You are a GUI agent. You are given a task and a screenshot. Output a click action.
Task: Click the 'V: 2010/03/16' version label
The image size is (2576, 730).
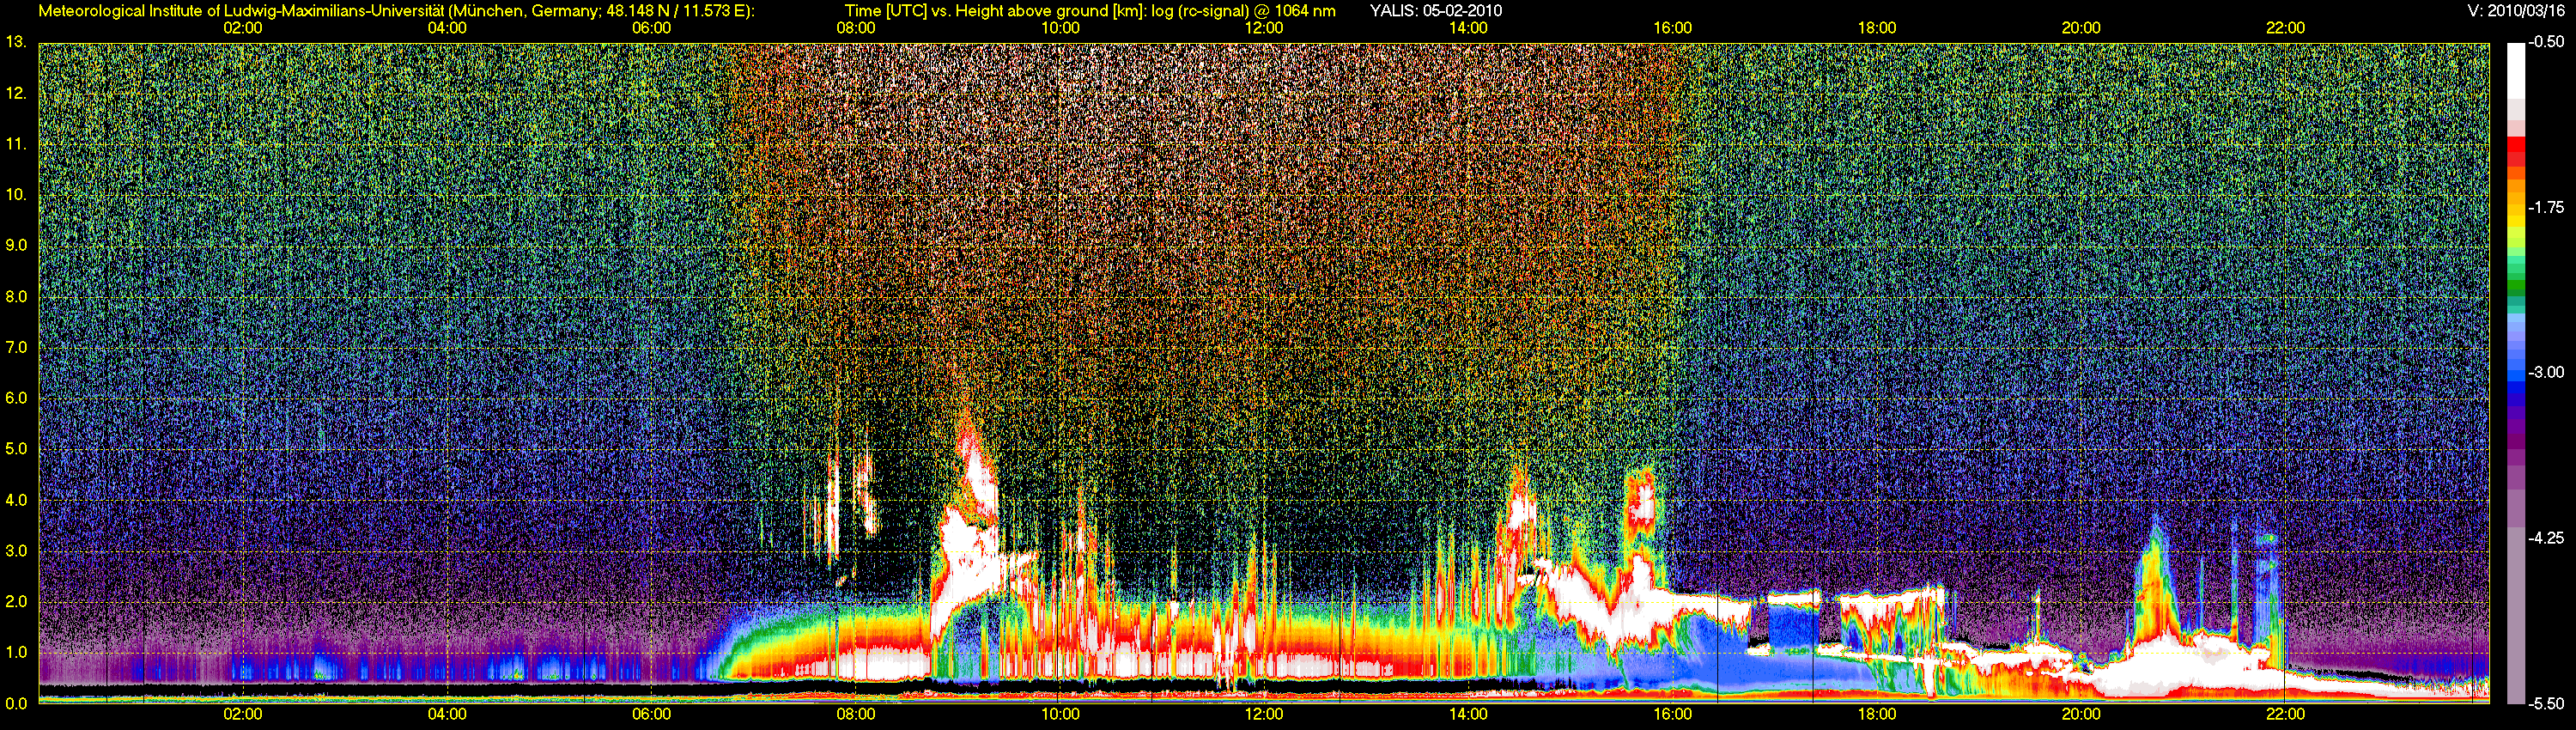click(x=2518, y=11)
